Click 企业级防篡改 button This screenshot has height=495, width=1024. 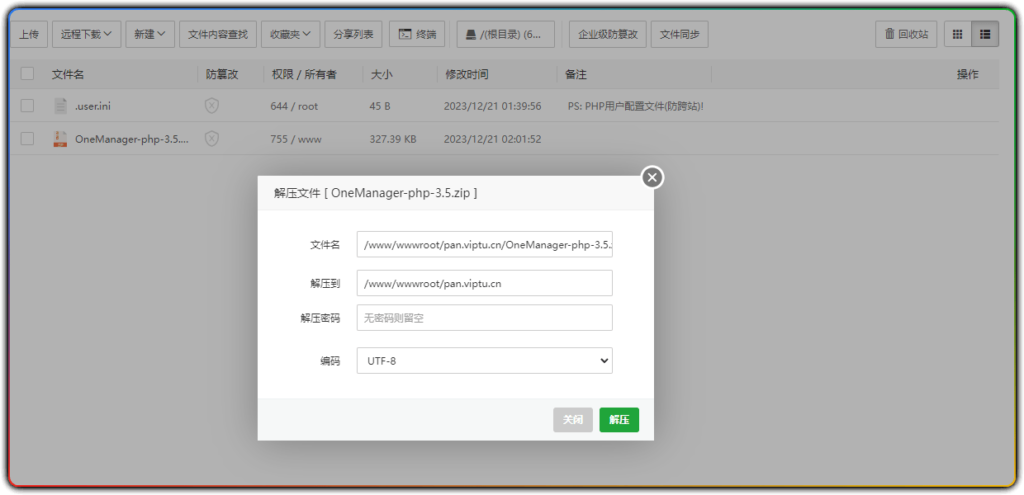pos(608,34)
